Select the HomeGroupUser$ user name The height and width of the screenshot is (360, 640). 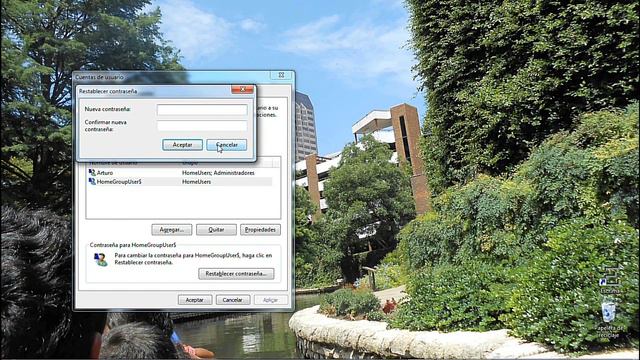coord(119,182)
